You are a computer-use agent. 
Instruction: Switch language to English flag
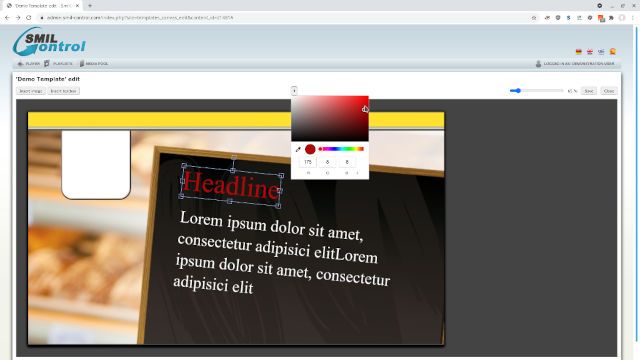[x=590, y=52]
